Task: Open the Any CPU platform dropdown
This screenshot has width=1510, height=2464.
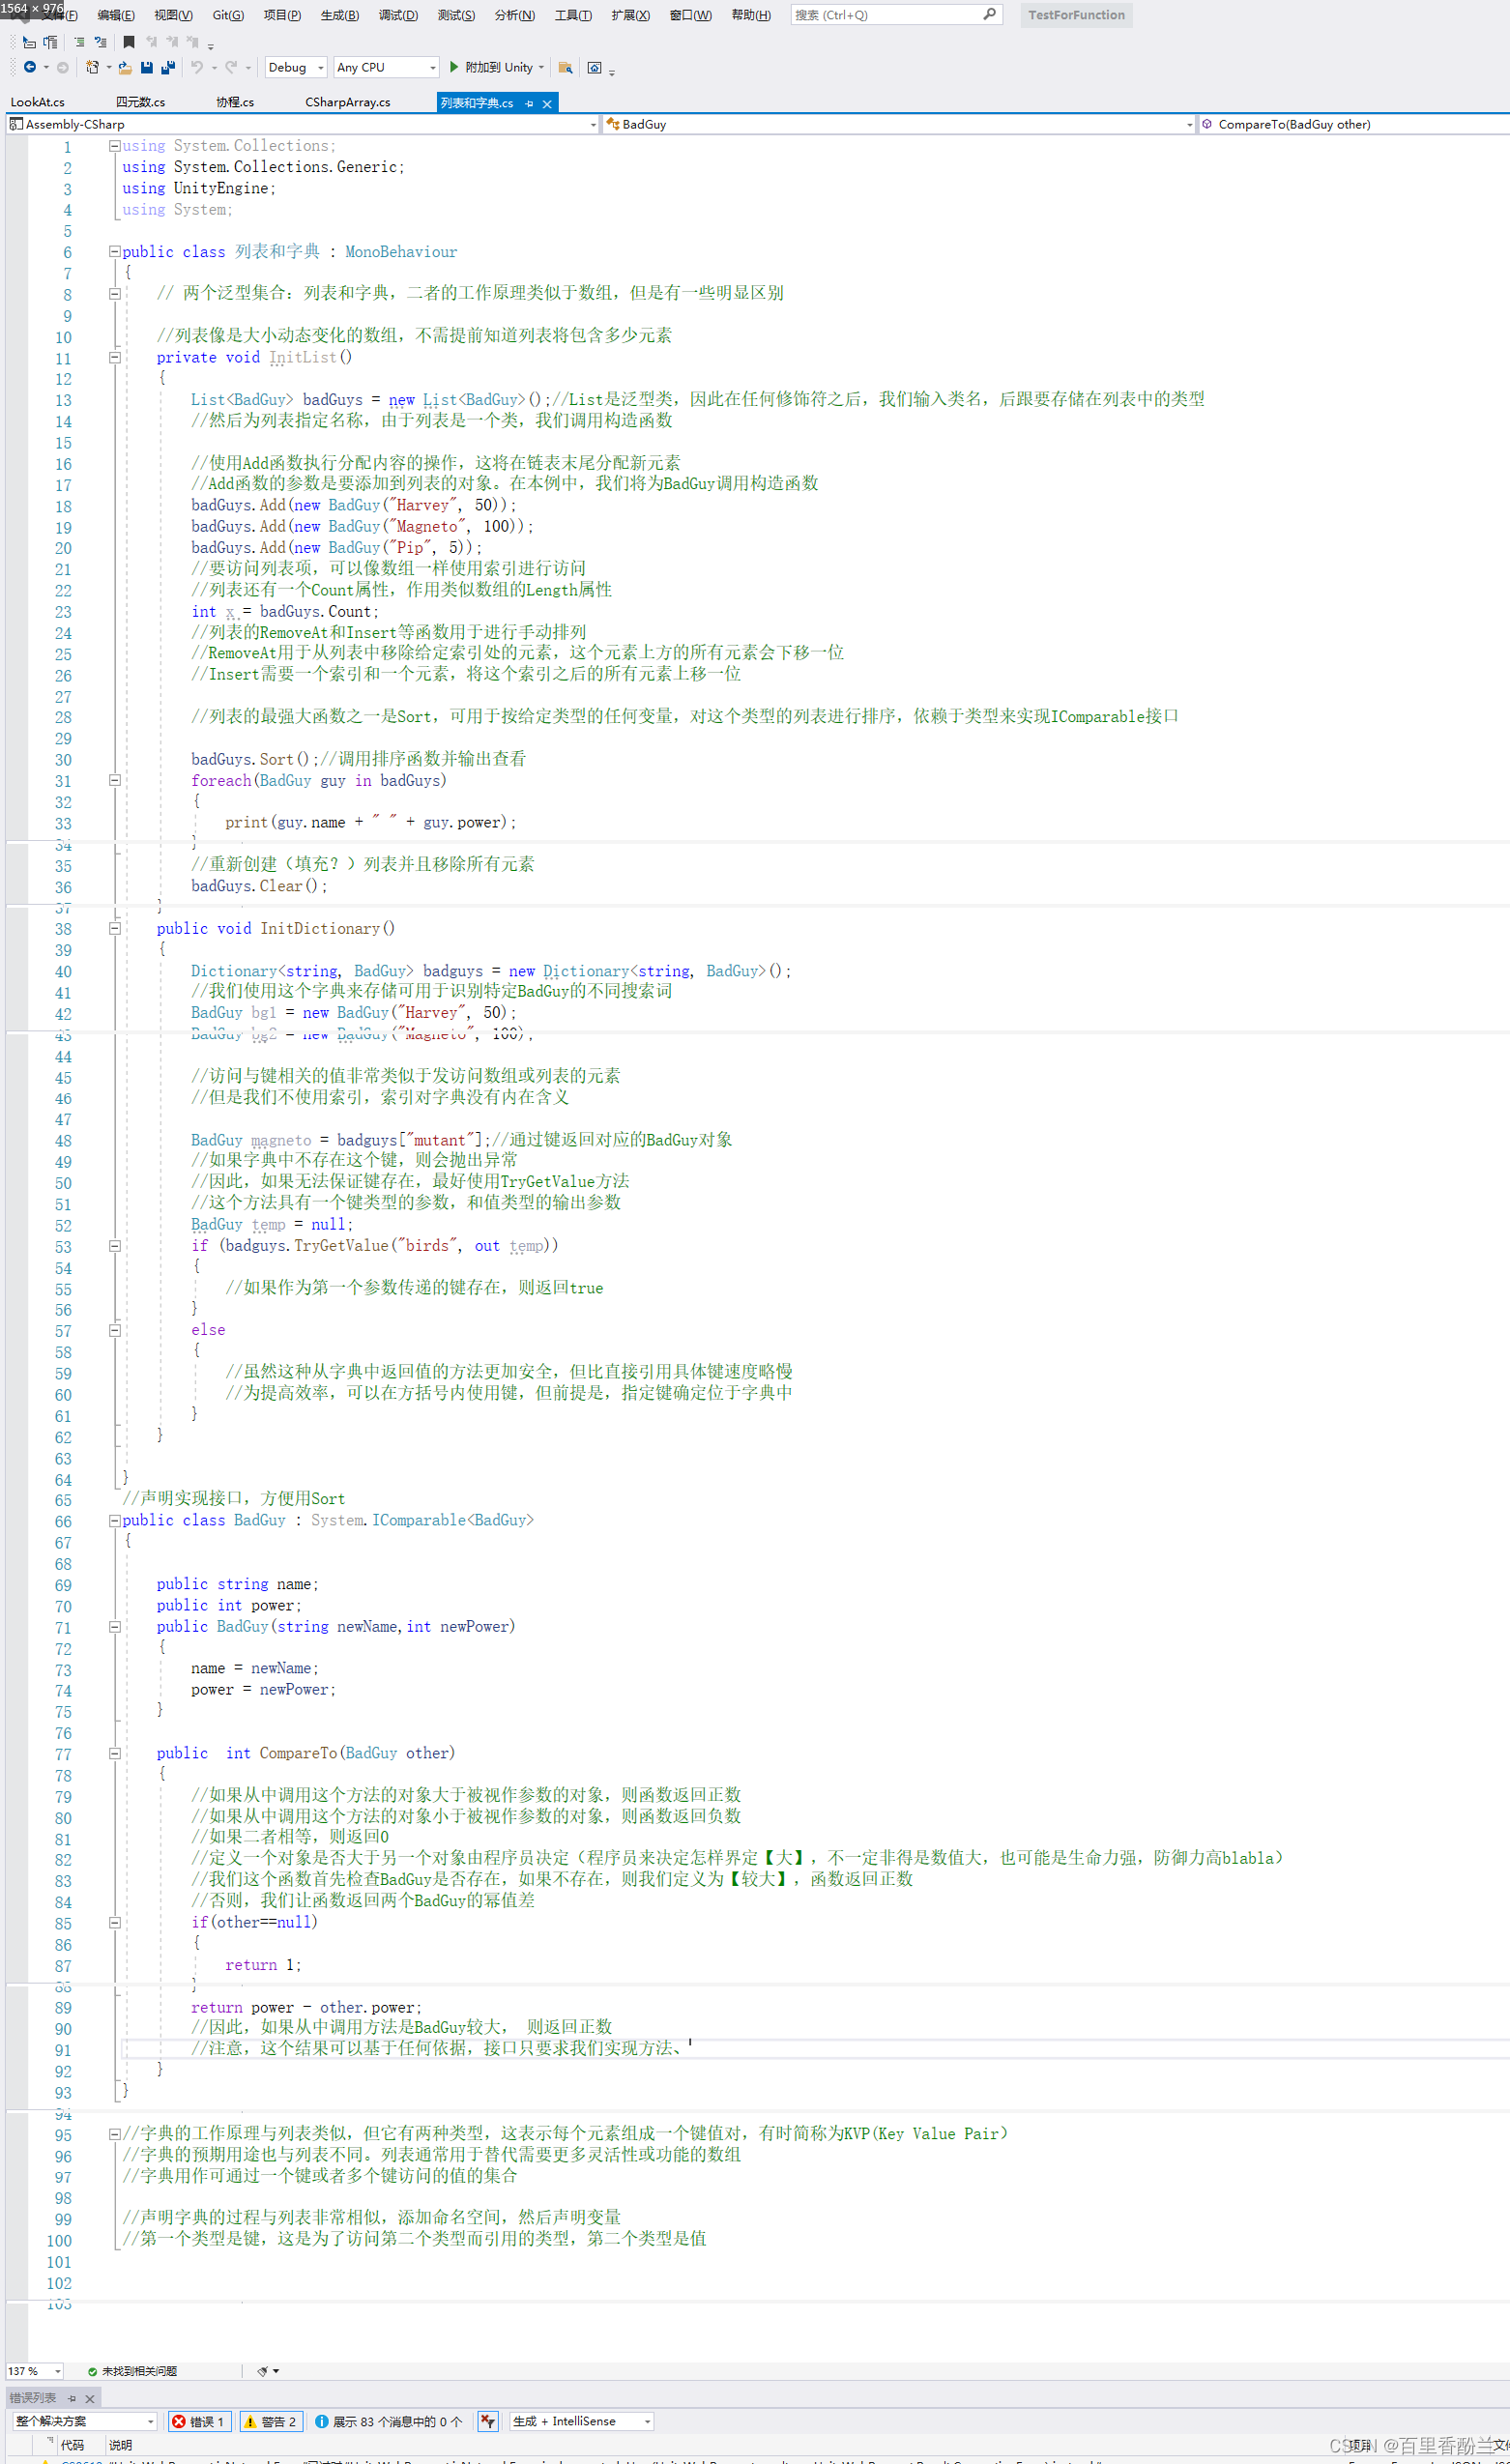Action: pyautogui.click(x=386, y=67)
